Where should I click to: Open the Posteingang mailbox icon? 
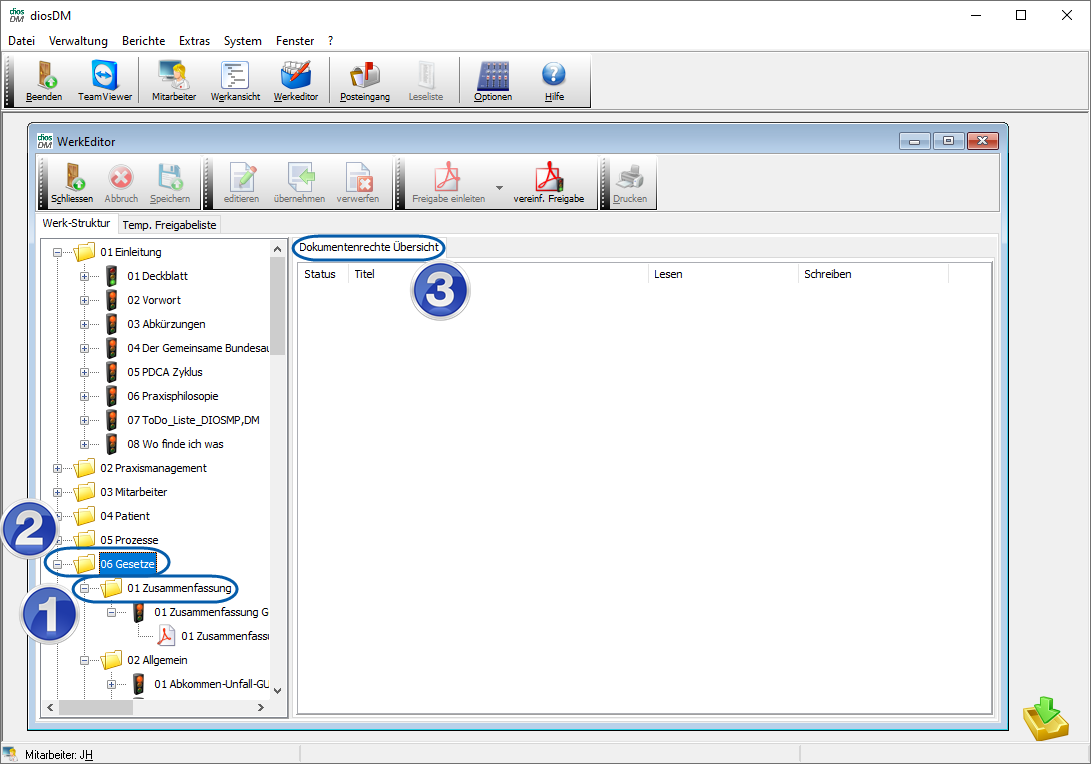(x=364, y=80)
